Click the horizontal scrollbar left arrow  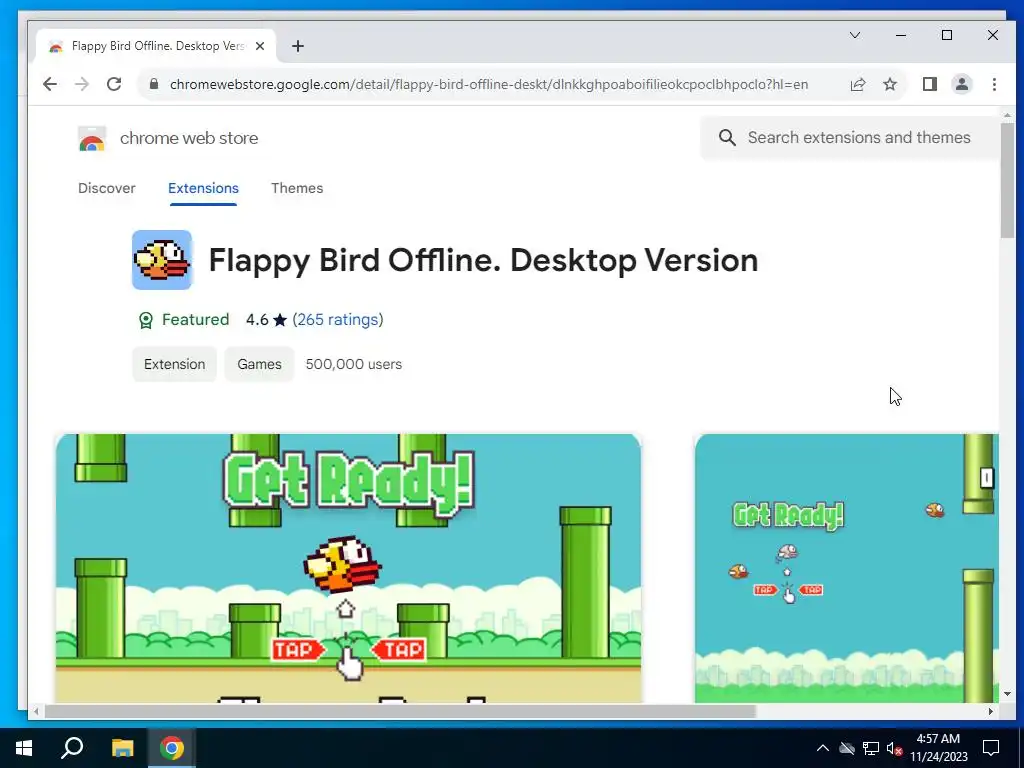click(x=37, y=711)
